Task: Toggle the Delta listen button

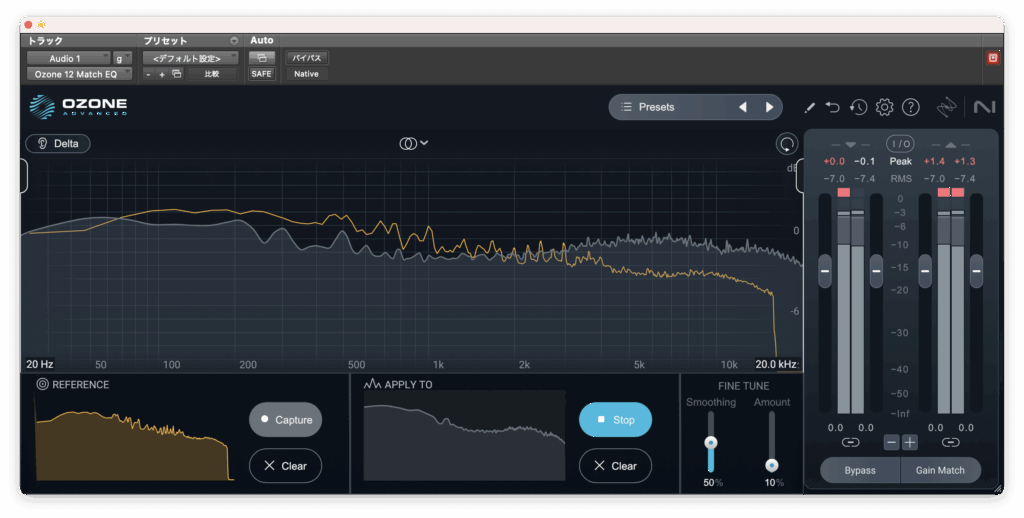Action: coord(58,143)
